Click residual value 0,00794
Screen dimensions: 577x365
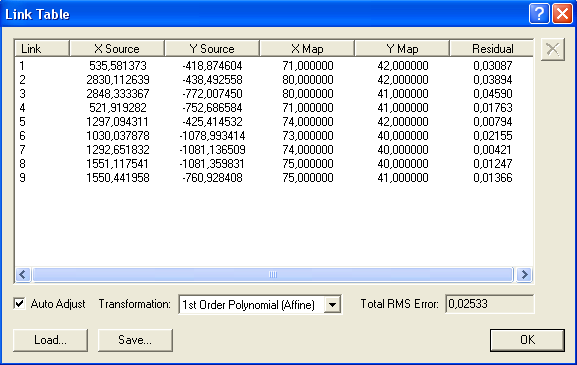pyautogui.click(x=493, y=122)
